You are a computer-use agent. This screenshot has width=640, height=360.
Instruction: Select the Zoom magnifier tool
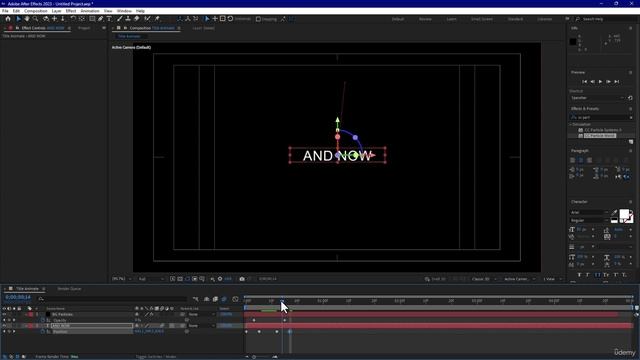(36, 19)
